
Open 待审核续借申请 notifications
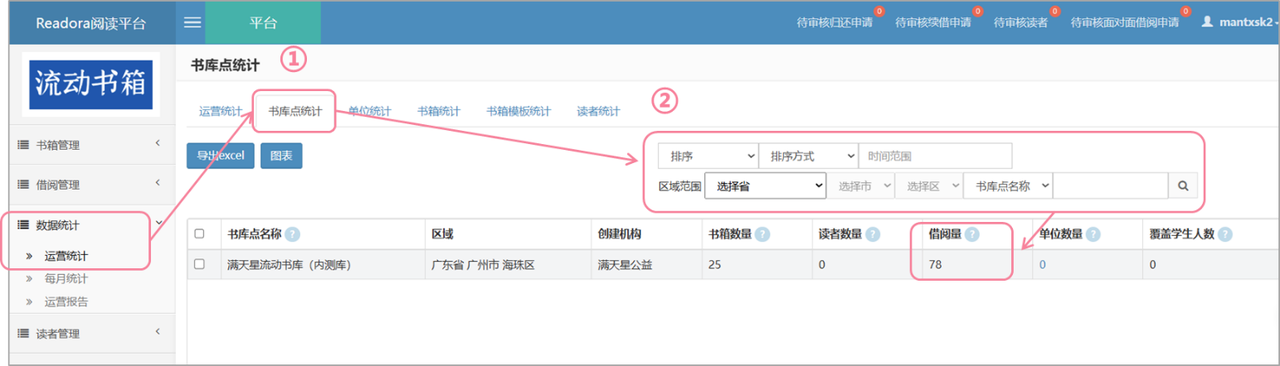pyautogui.click(x=933, y=22)
